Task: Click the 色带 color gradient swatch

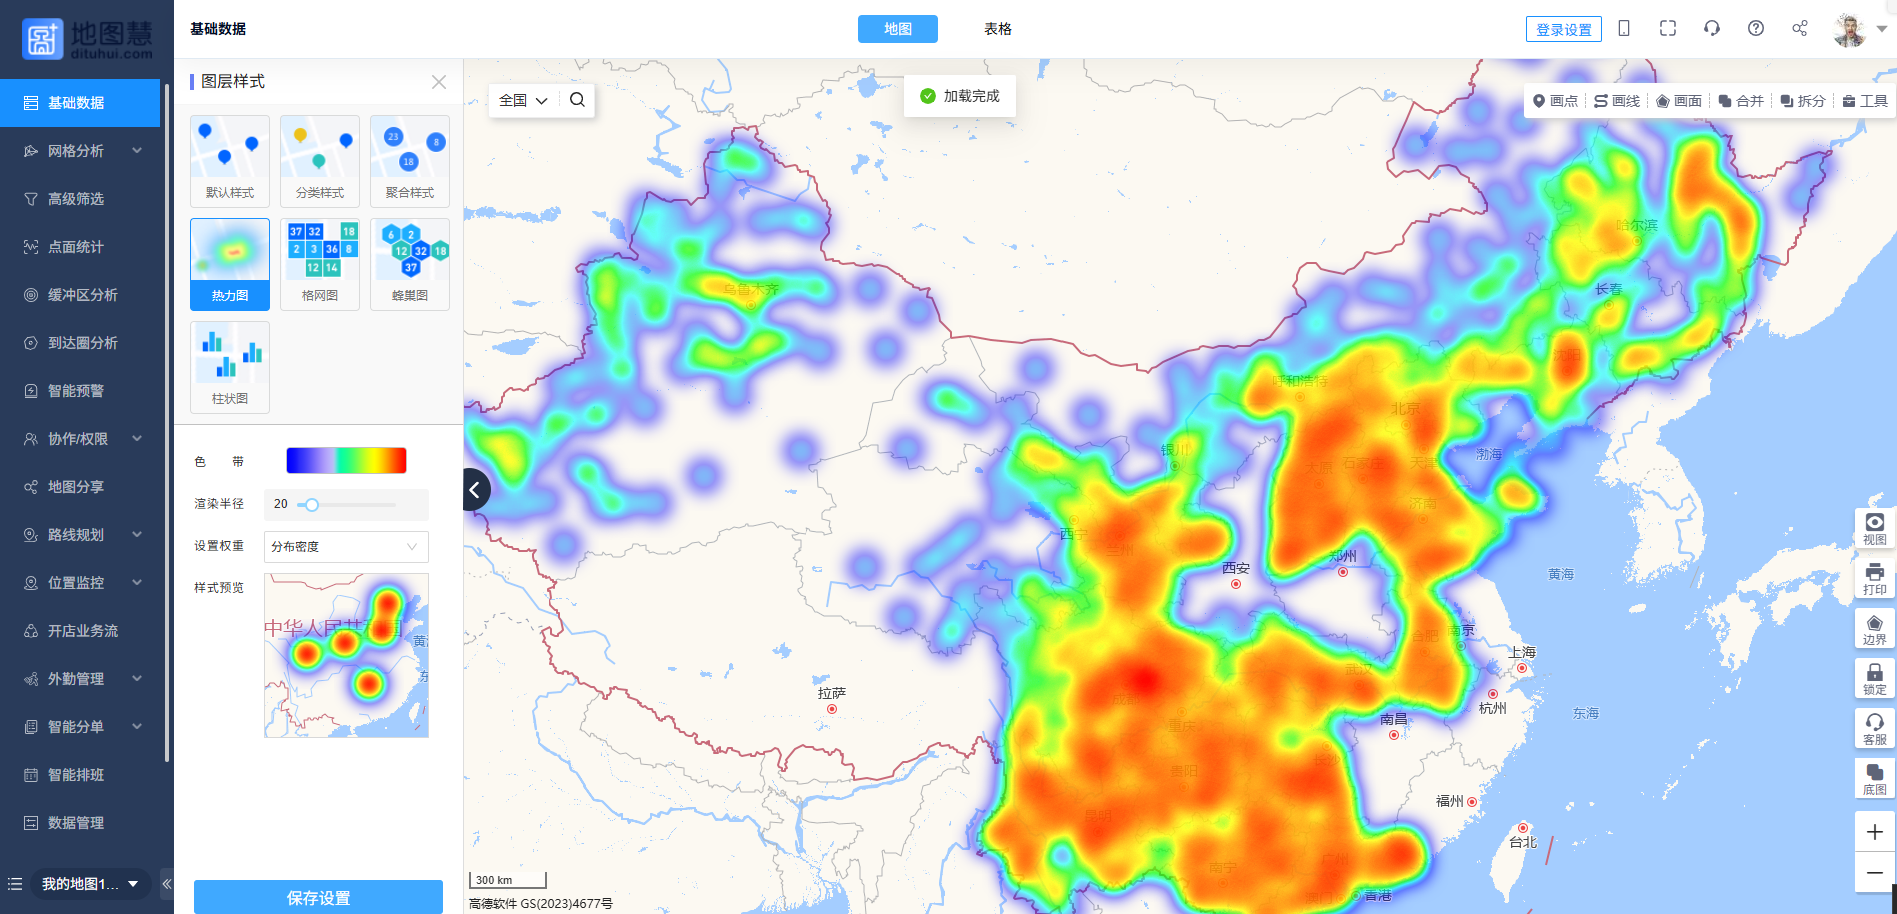Action: [x=346, y=461]
